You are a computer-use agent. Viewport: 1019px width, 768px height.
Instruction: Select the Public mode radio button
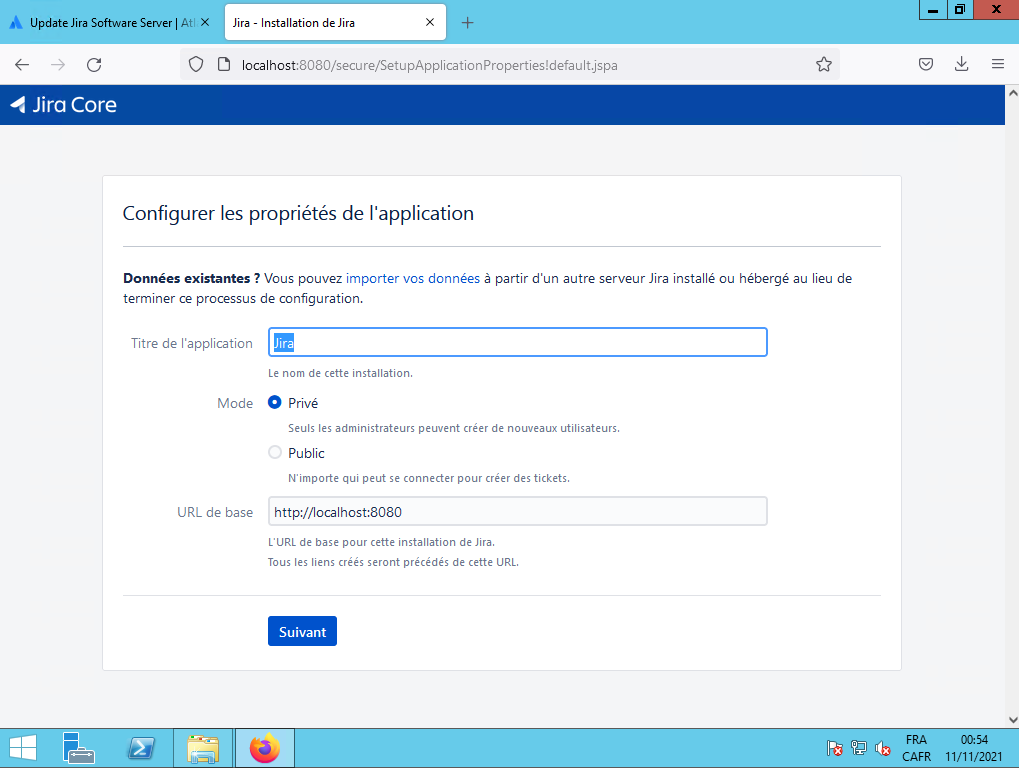[275, 452]
